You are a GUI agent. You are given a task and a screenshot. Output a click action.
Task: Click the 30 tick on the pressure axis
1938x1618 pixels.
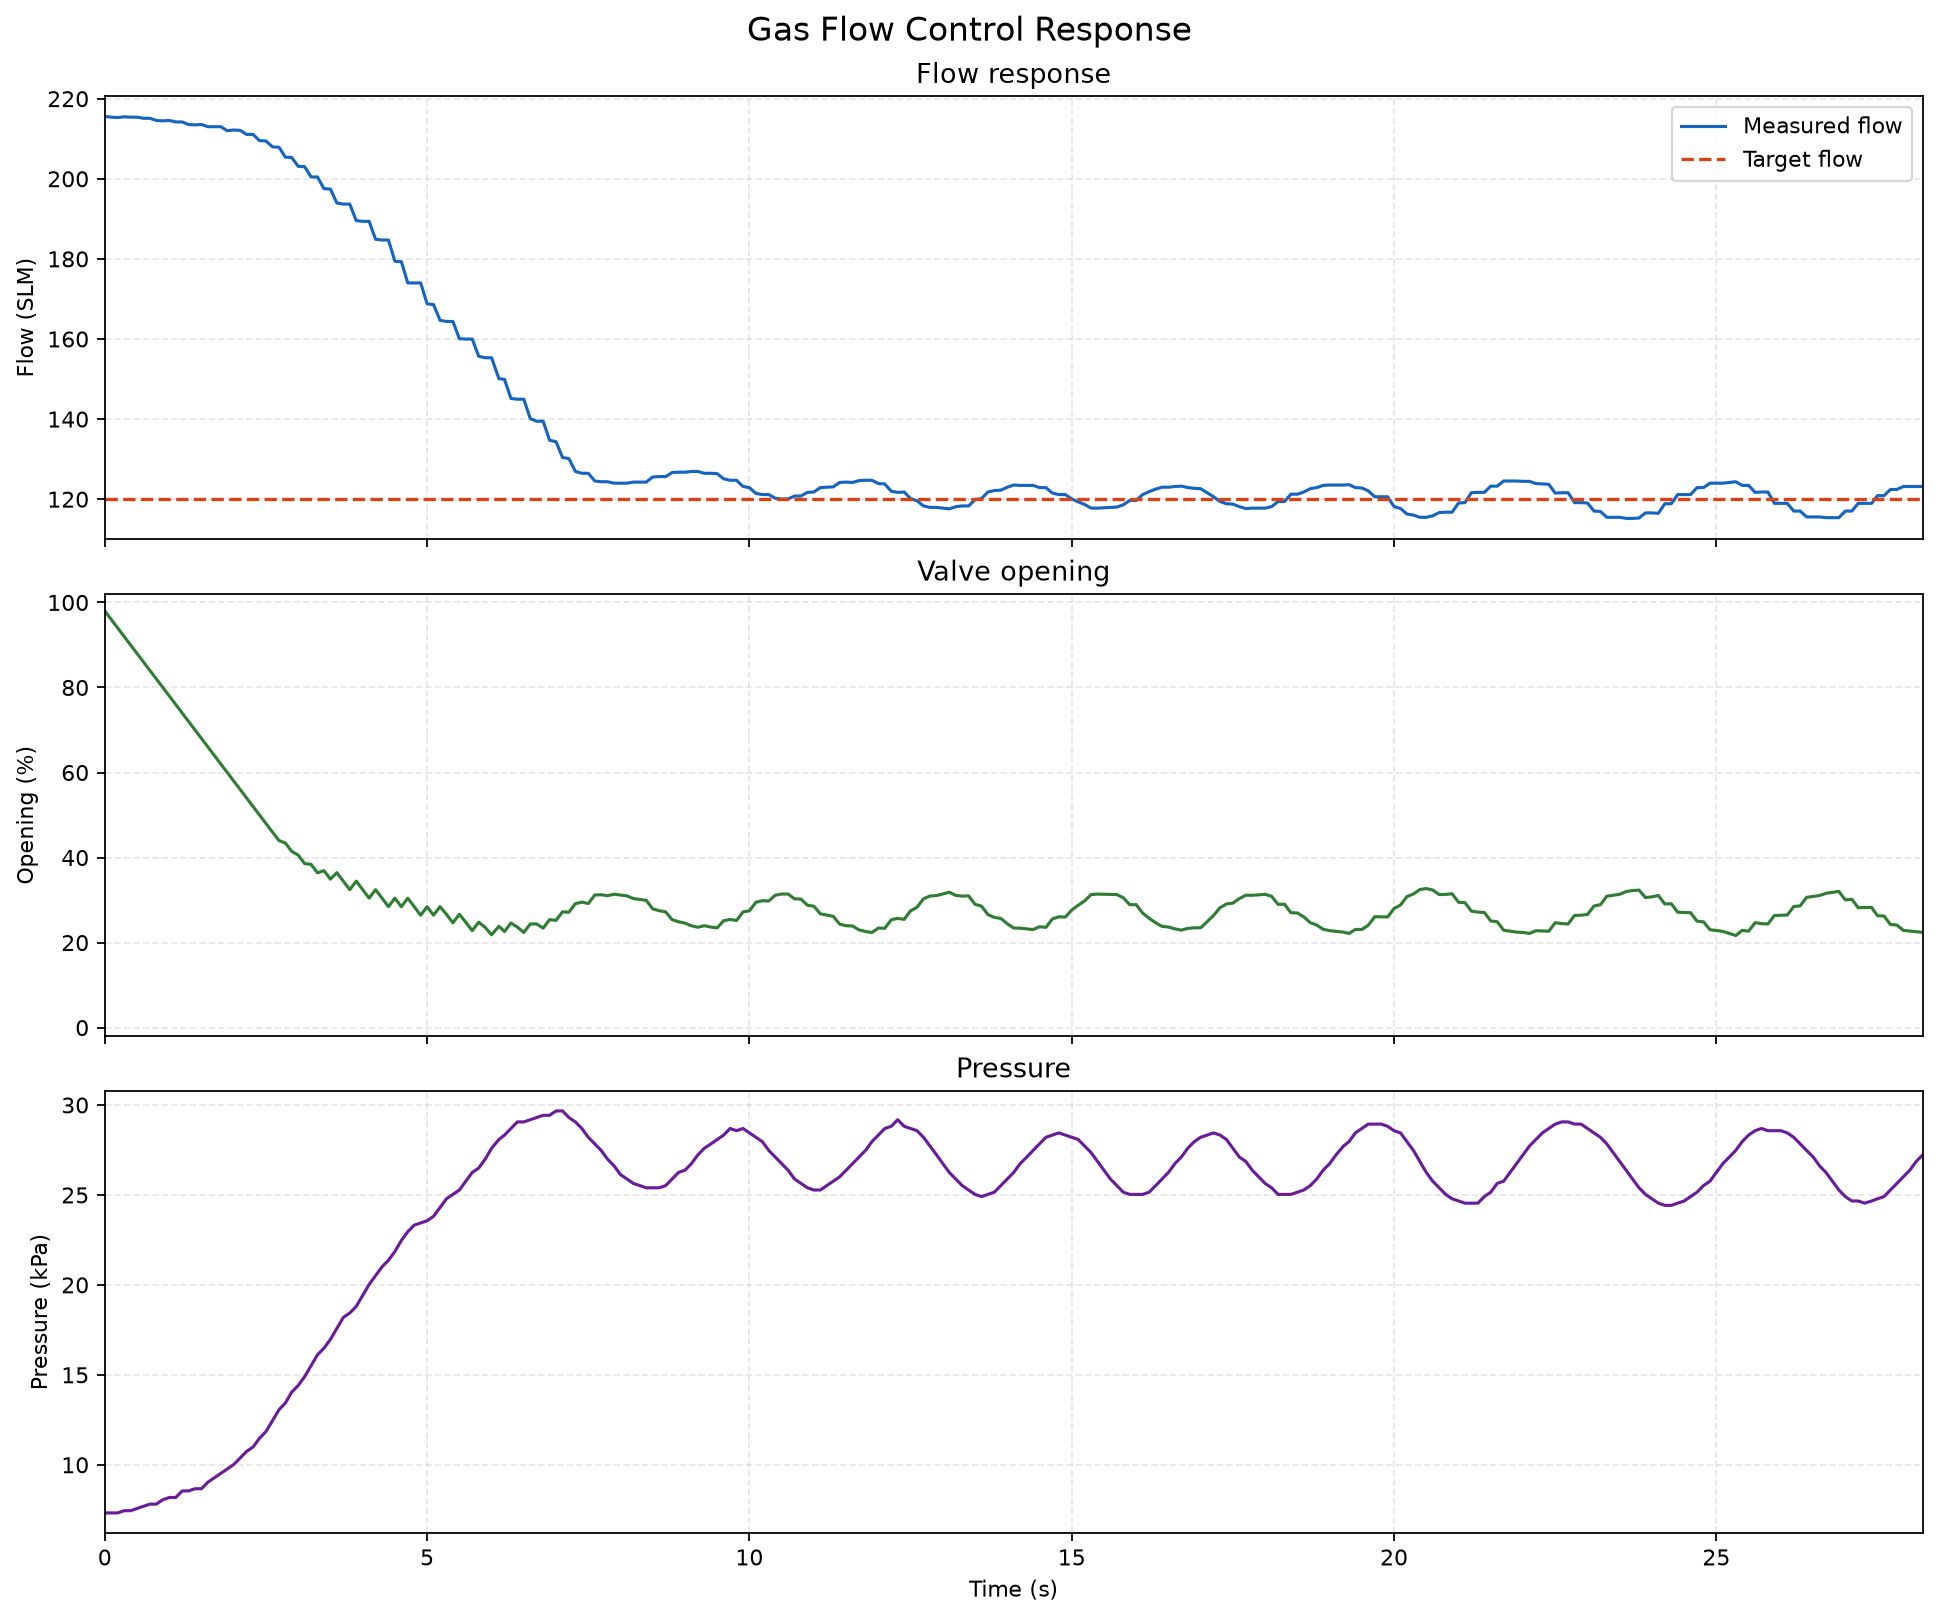point(79,1106)
